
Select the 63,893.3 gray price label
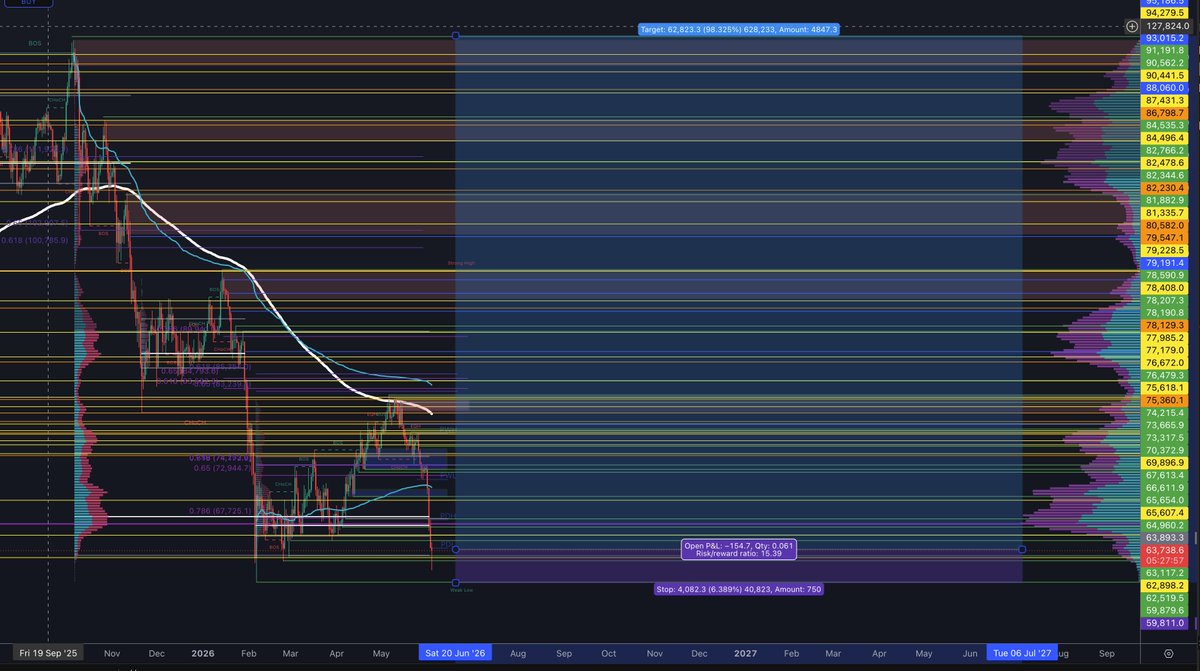click(1165, 537)
